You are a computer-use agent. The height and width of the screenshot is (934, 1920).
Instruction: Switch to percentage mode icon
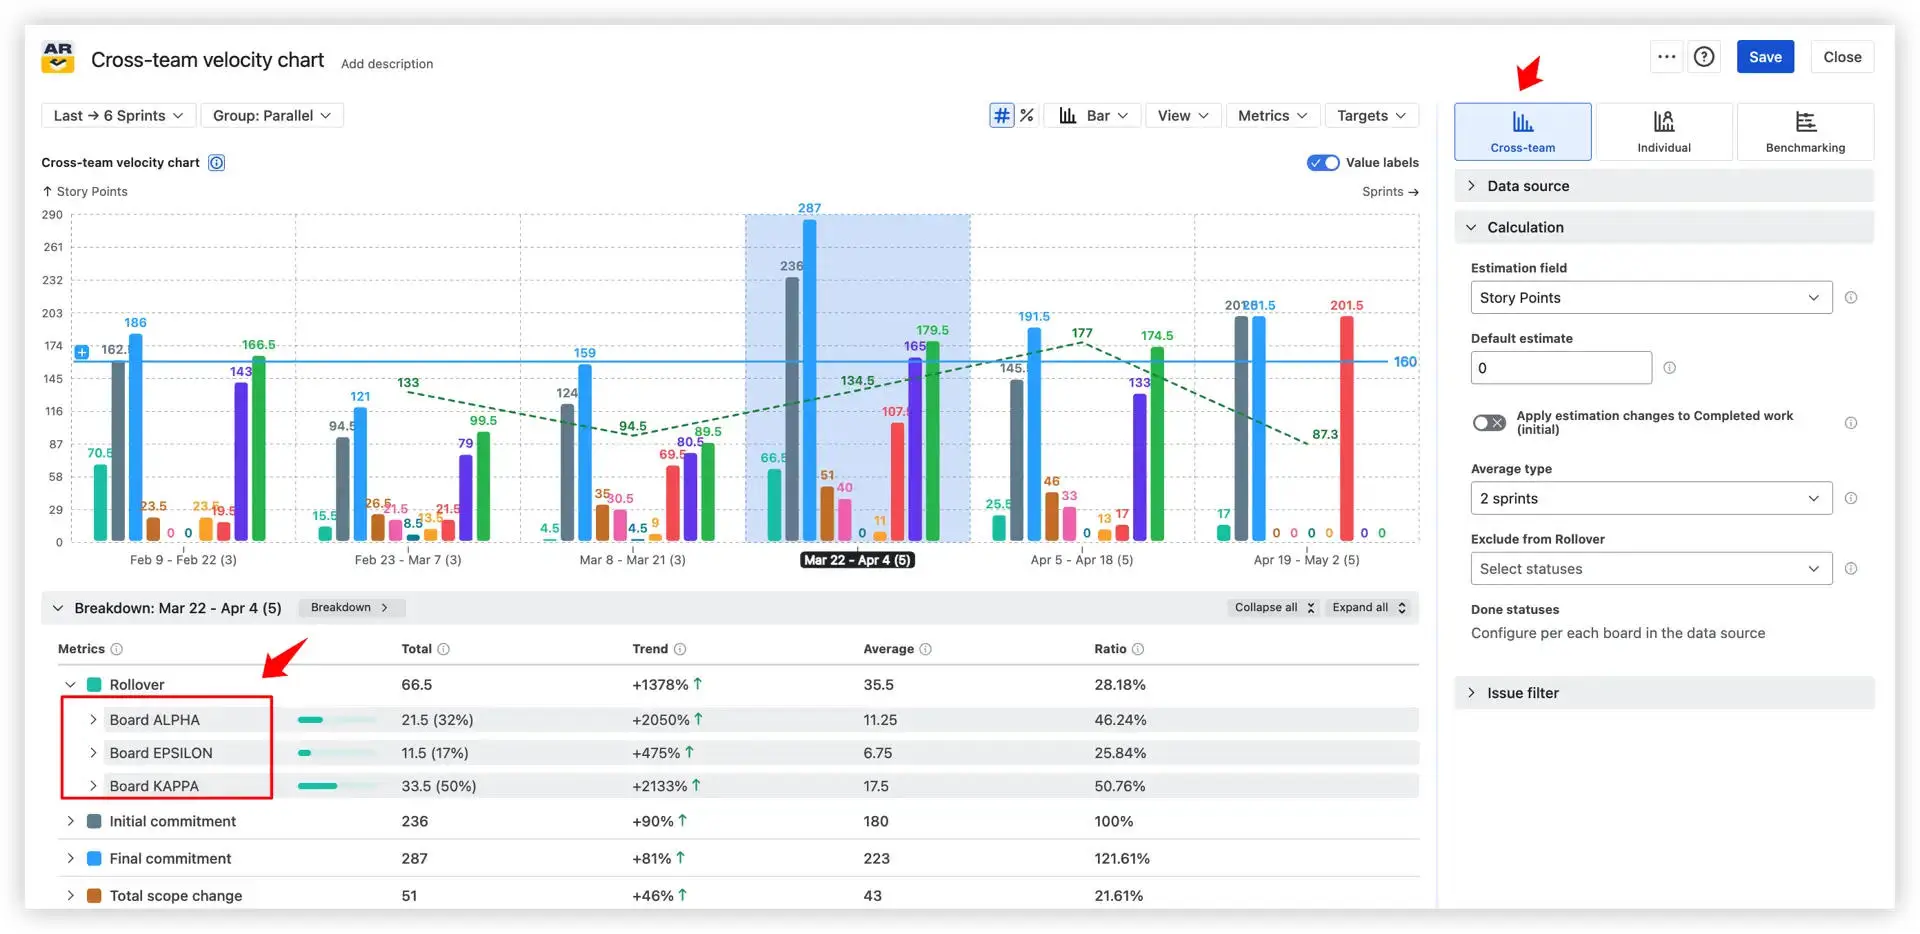(x=1026, y=116)
